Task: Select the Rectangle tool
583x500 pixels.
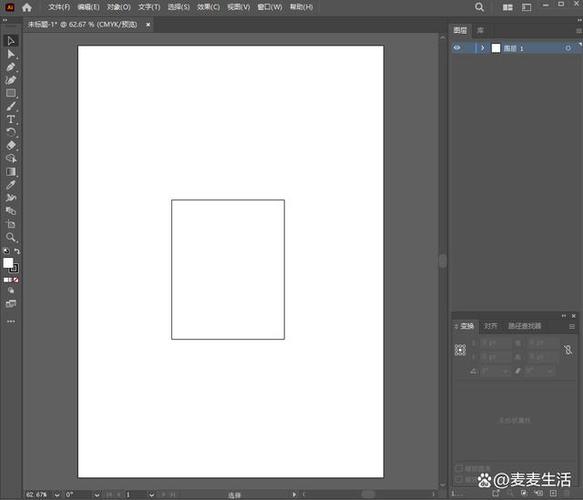Action: click(x=11, y=93)
